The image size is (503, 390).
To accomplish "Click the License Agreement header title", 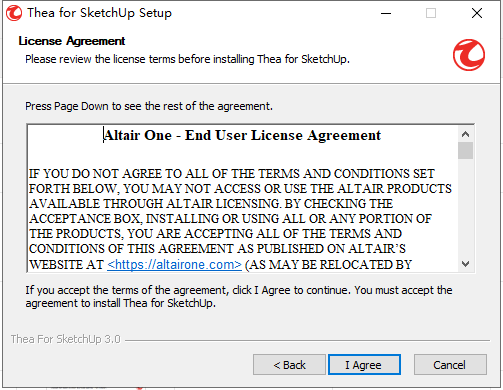I will tap(72, 41).
